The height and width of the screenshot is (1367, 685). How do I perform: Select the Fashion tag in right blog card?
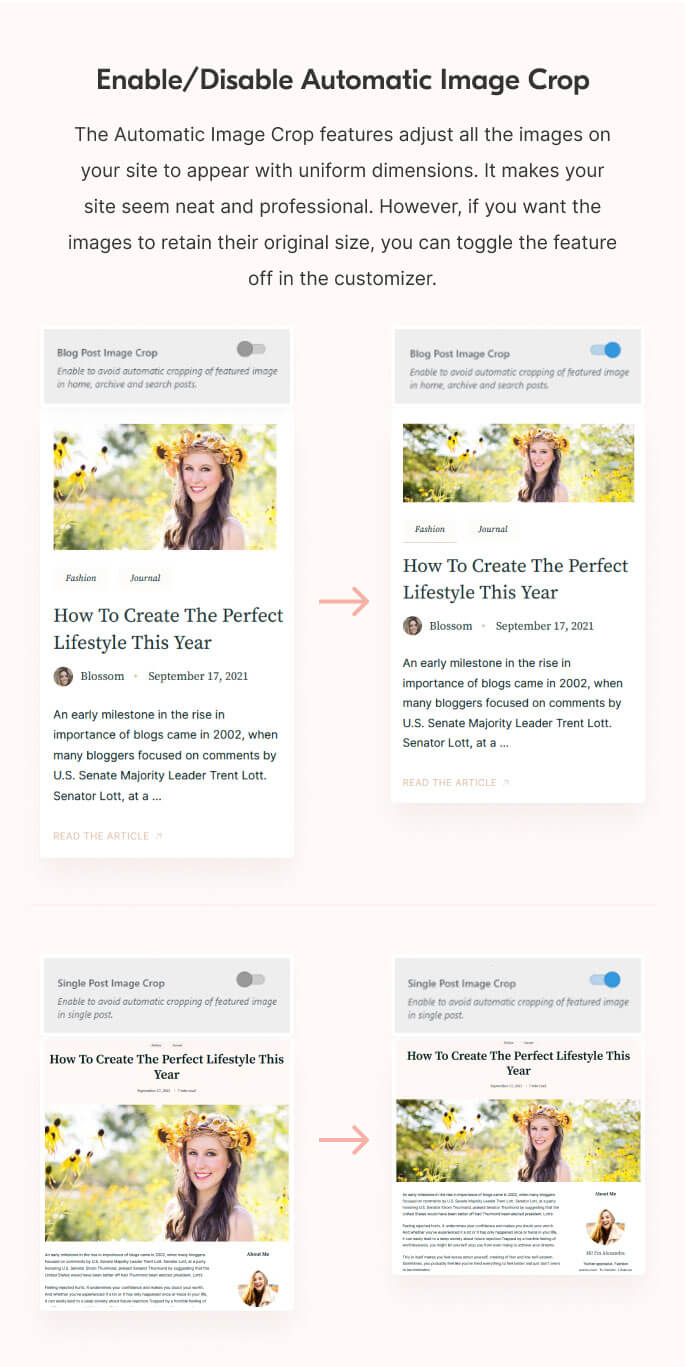(x=430, y=529)
